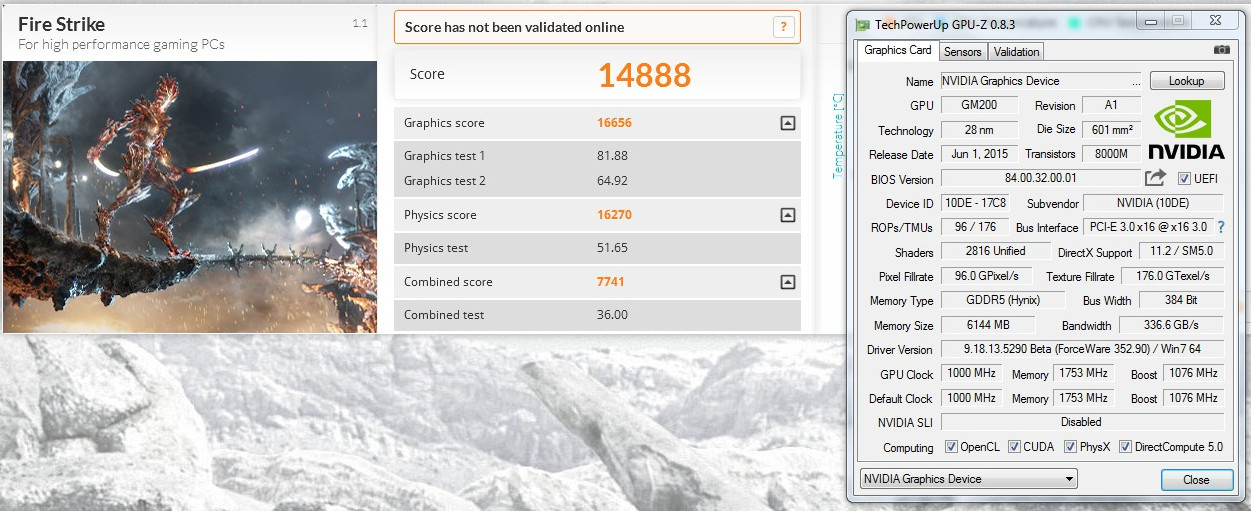1251x511 pixels.
Task: Click the GPU-Z title bar app icon
Action: 862,24
